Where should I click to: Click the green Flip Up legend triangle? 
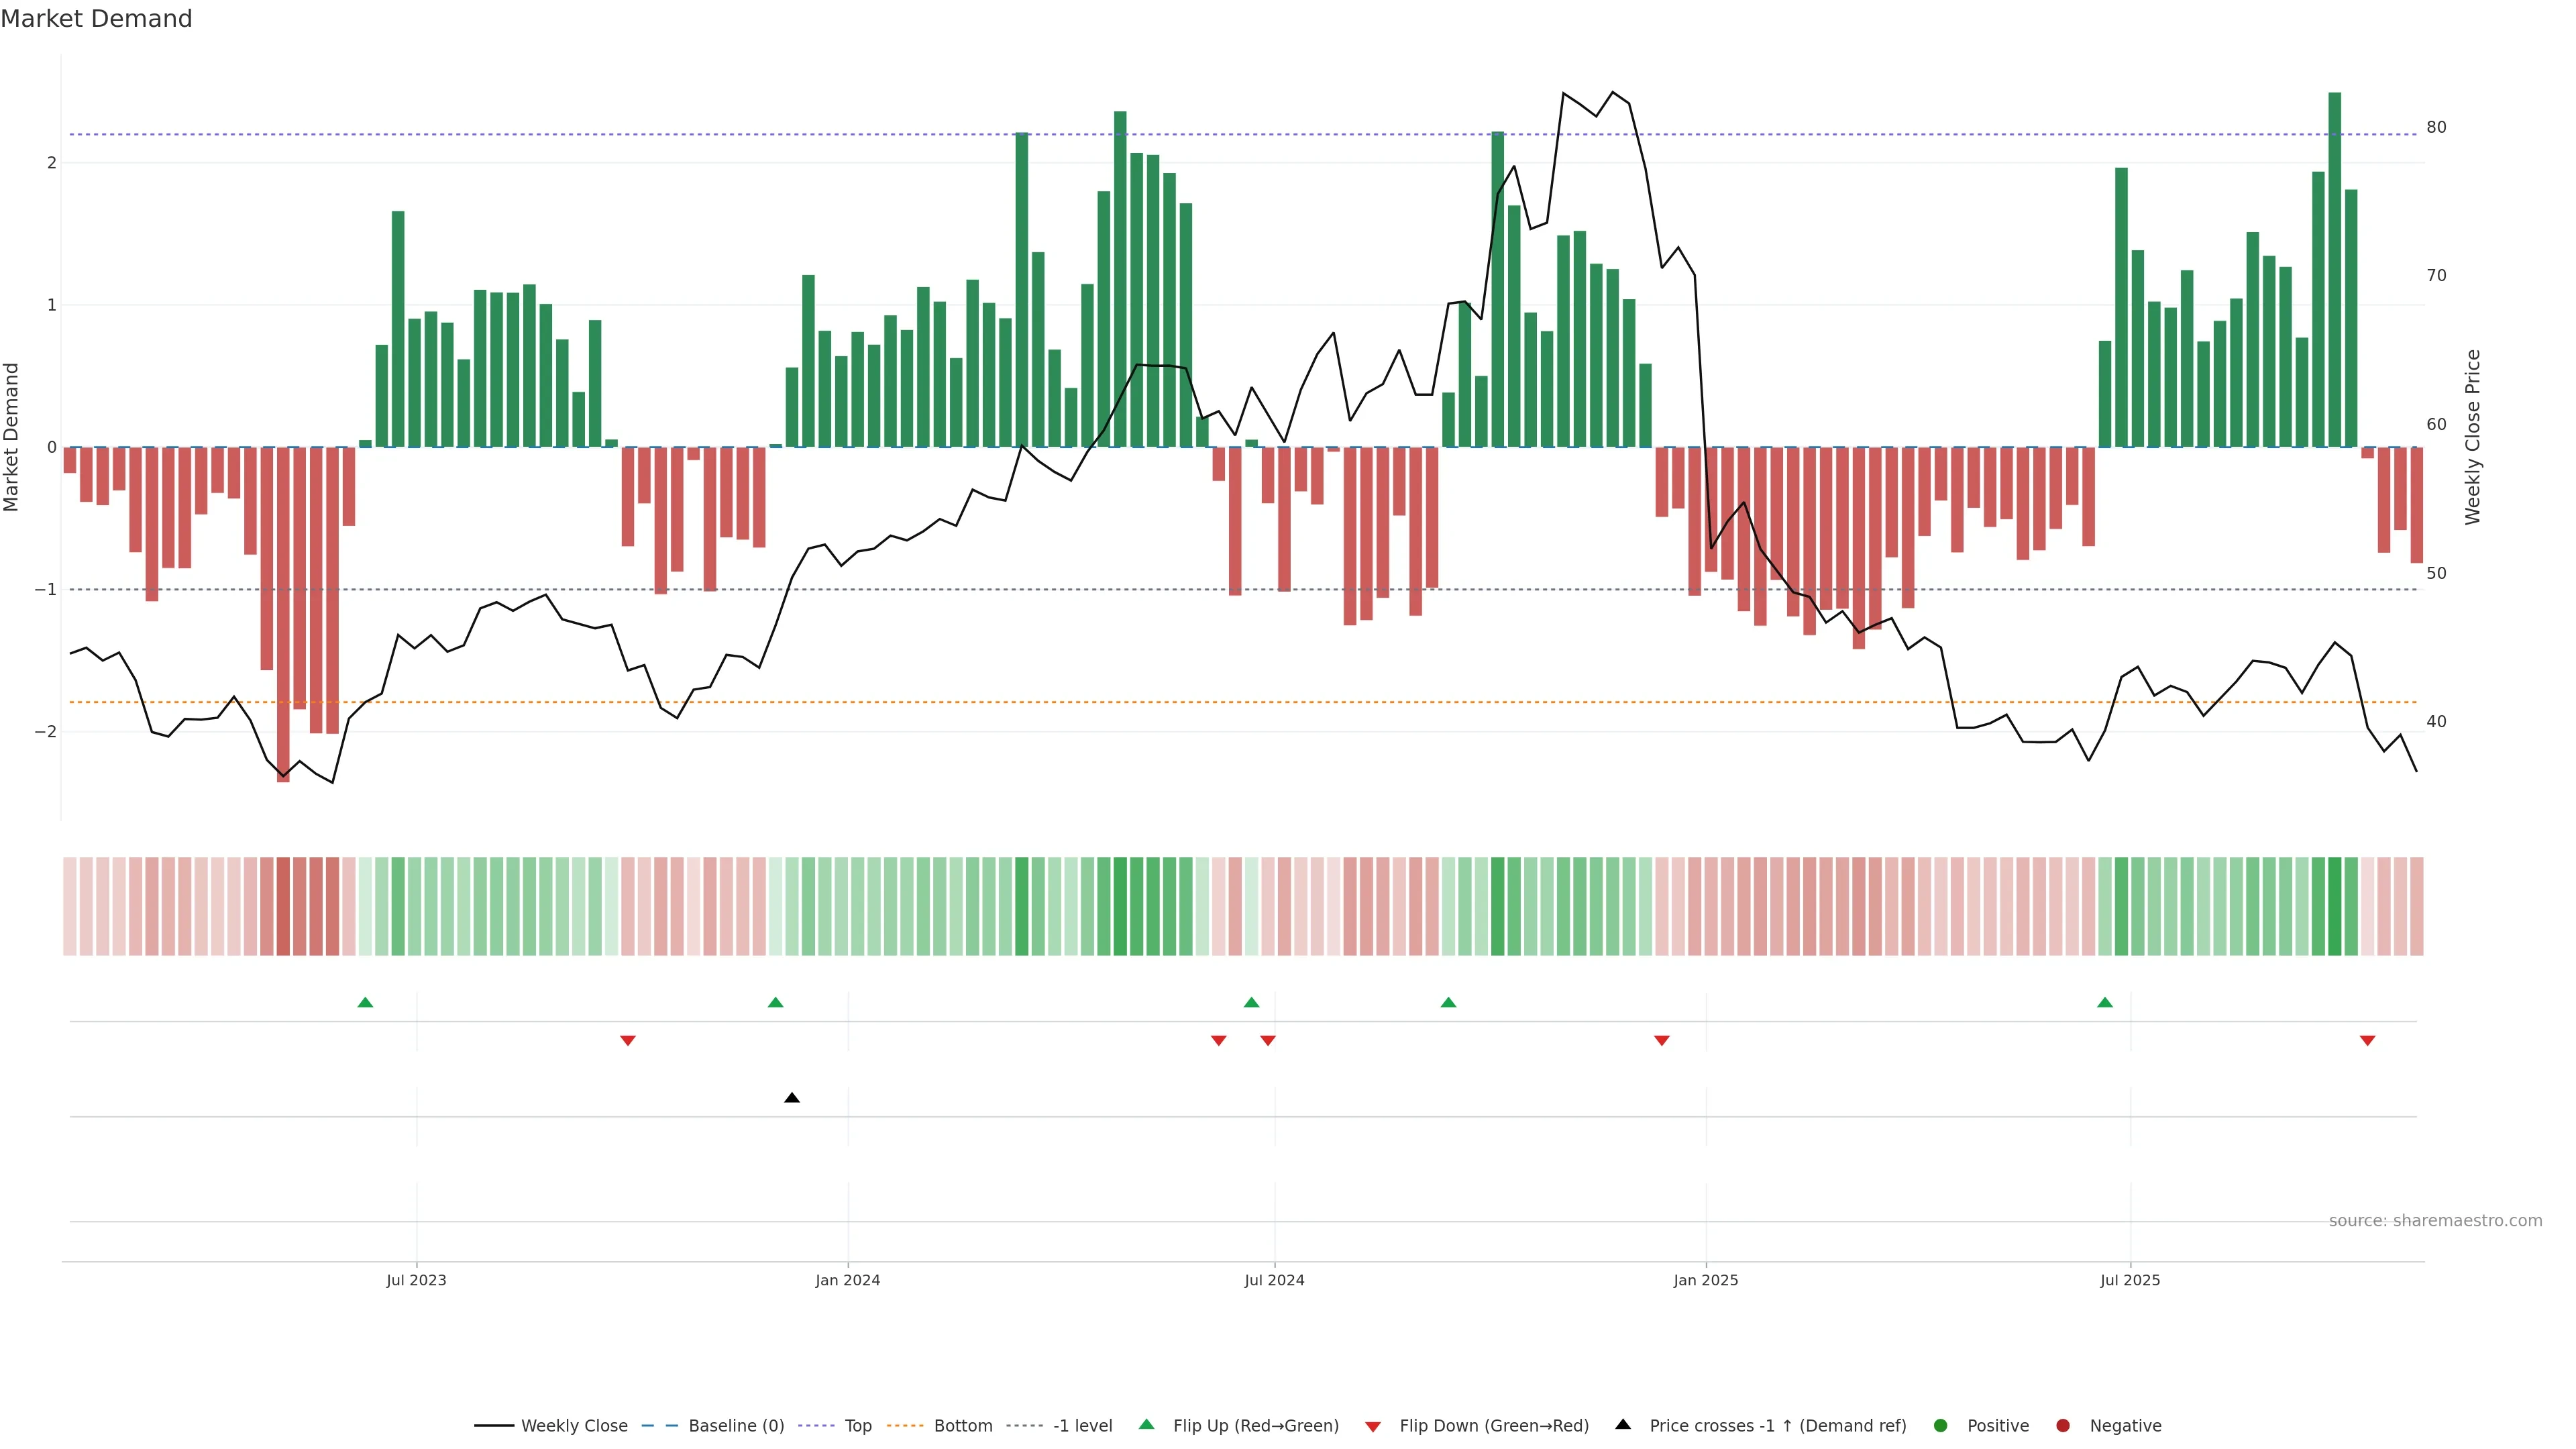(x=1147, y=1424)
